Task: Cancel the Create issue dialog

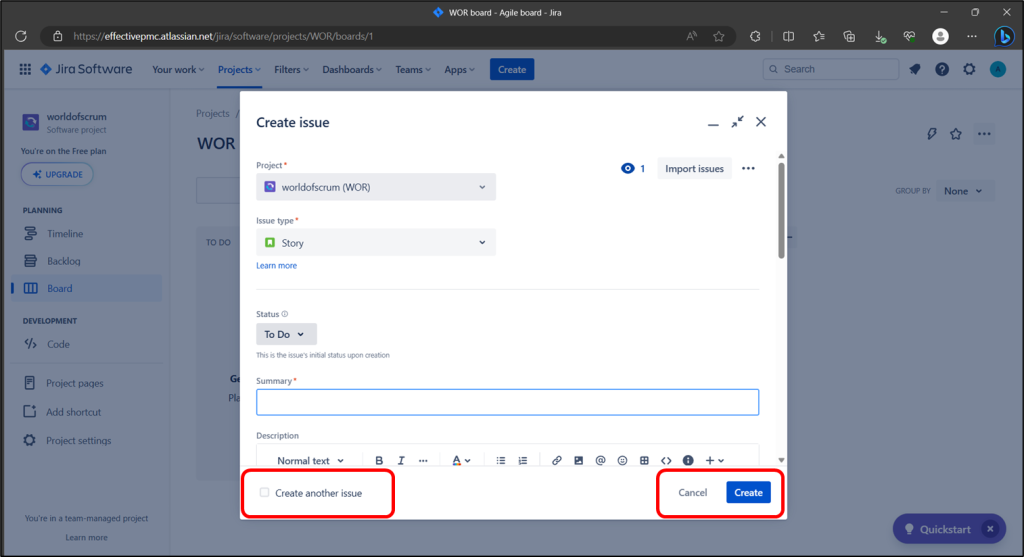Action: [692, 492]
